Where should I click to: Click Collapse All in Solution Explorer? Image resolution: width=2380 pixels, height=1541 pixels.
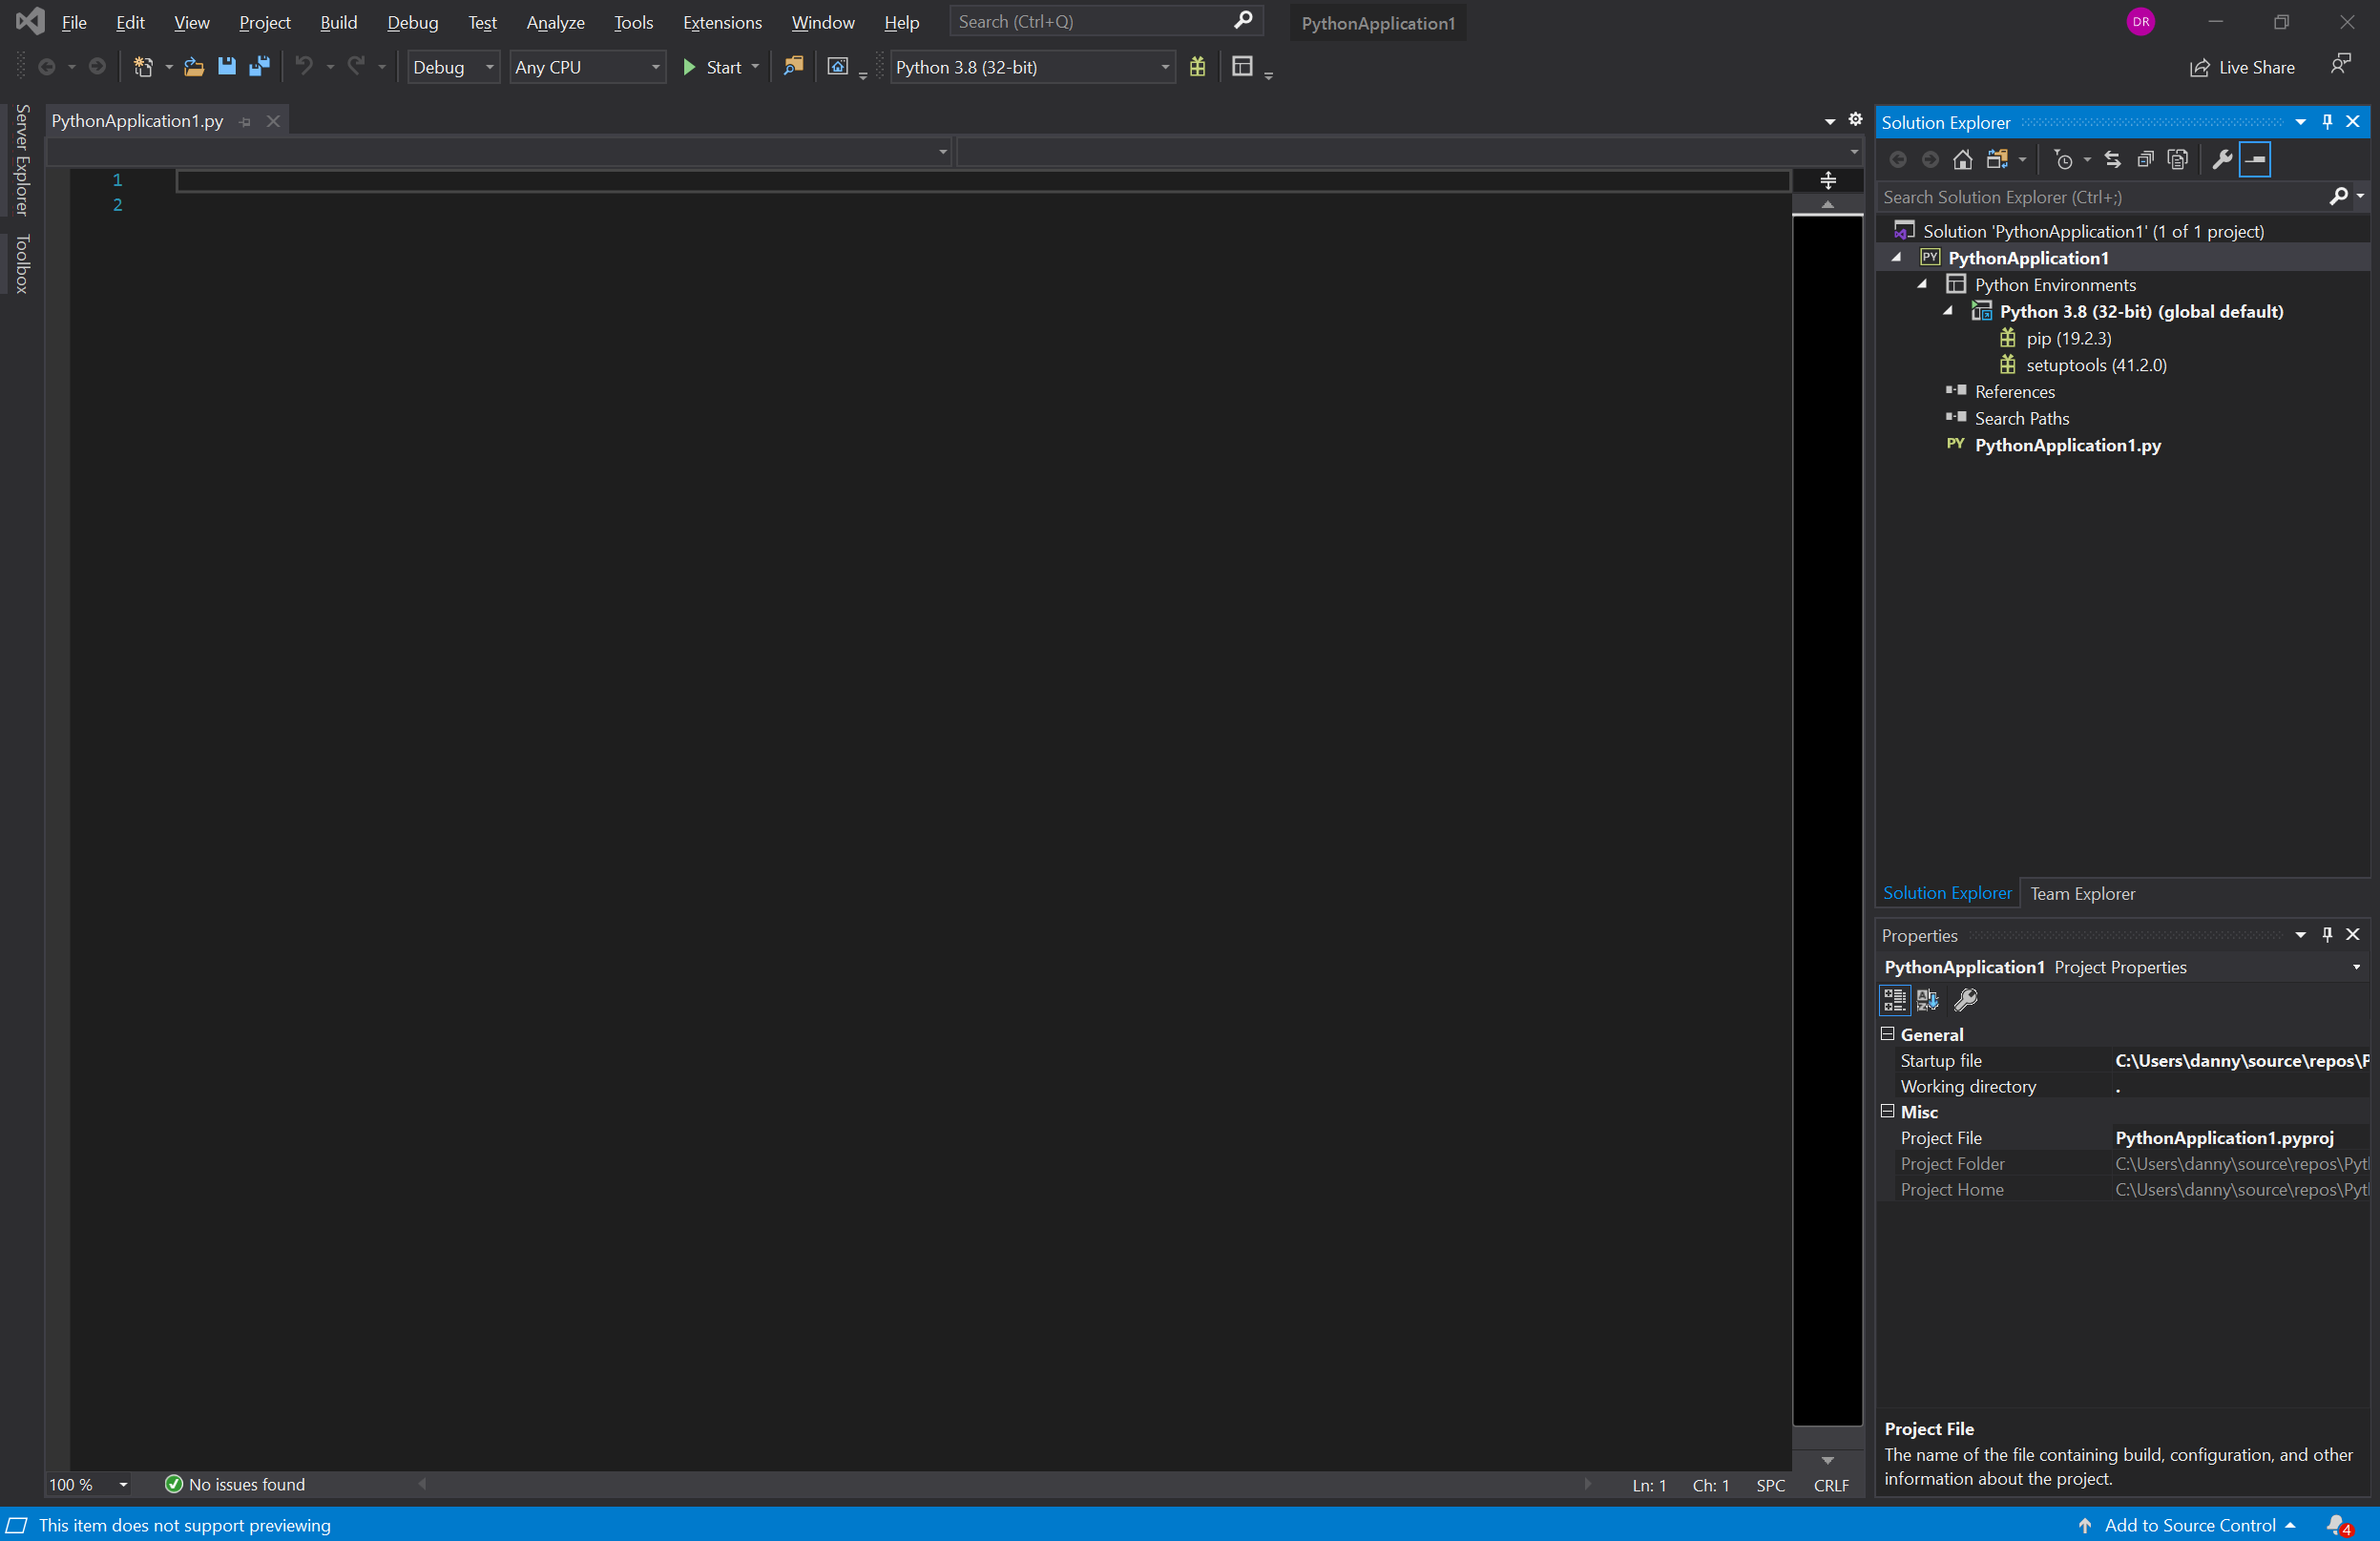(2146, 159)
